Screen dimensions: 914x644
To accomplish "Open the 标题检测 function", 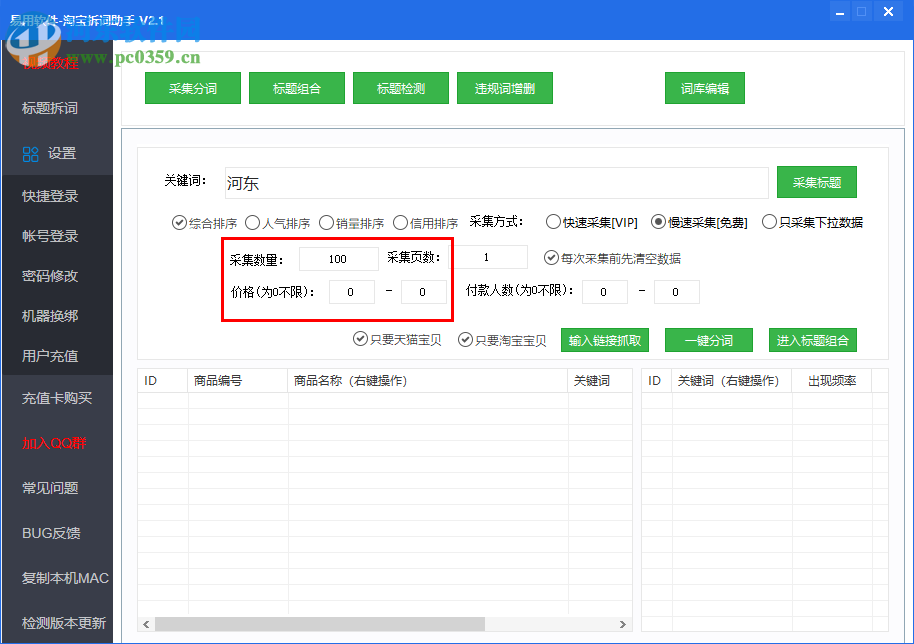I will [x=400, y=87].
